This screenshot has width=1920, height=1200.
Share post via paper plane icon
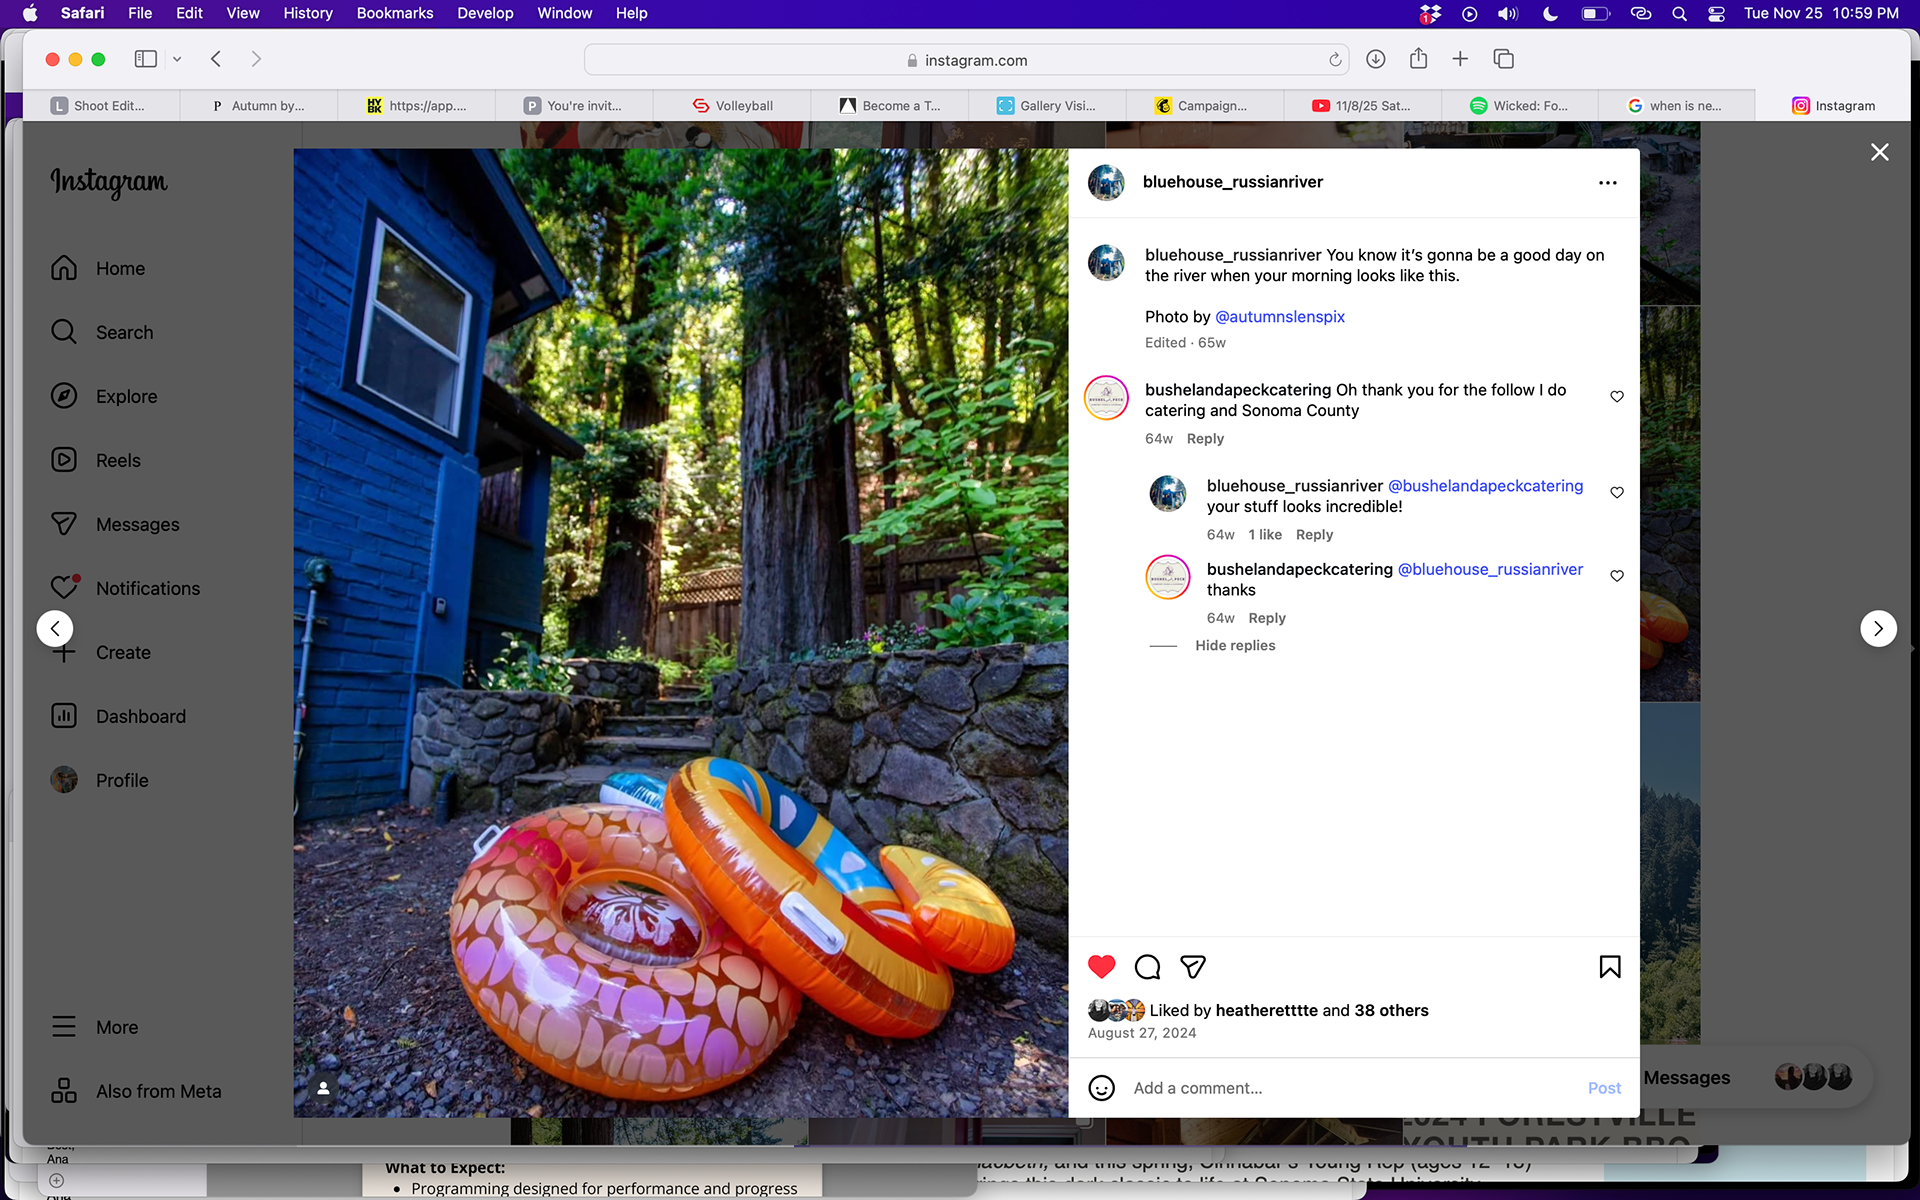click(x=1192, y=967)
